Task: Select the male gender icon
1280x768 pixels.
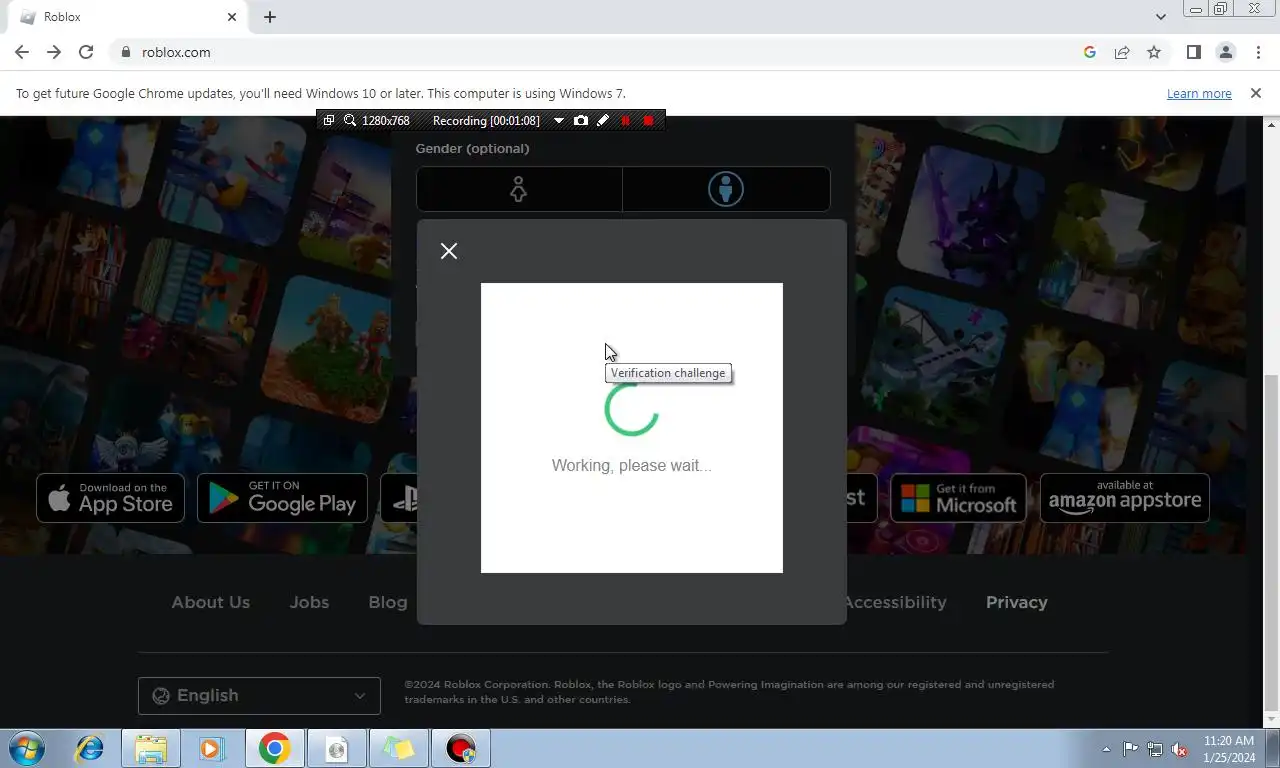Action: (726, 189)
